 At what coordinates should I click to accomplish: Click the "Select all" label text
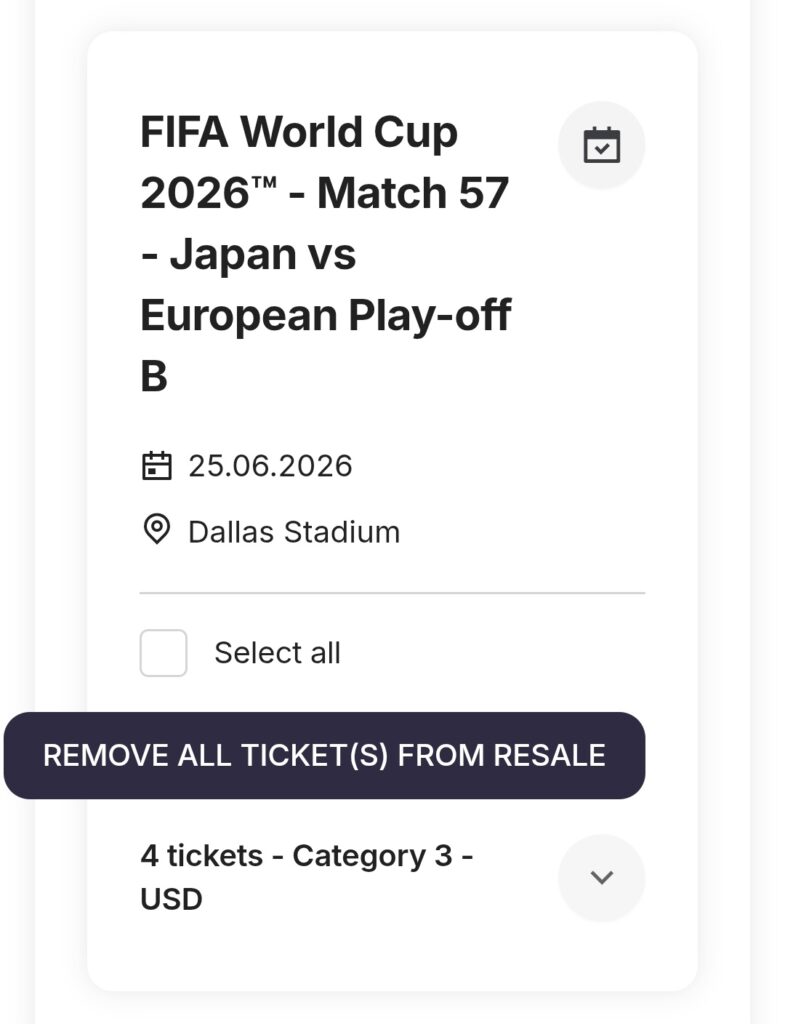pyautogui.click(x=277, y=653)
